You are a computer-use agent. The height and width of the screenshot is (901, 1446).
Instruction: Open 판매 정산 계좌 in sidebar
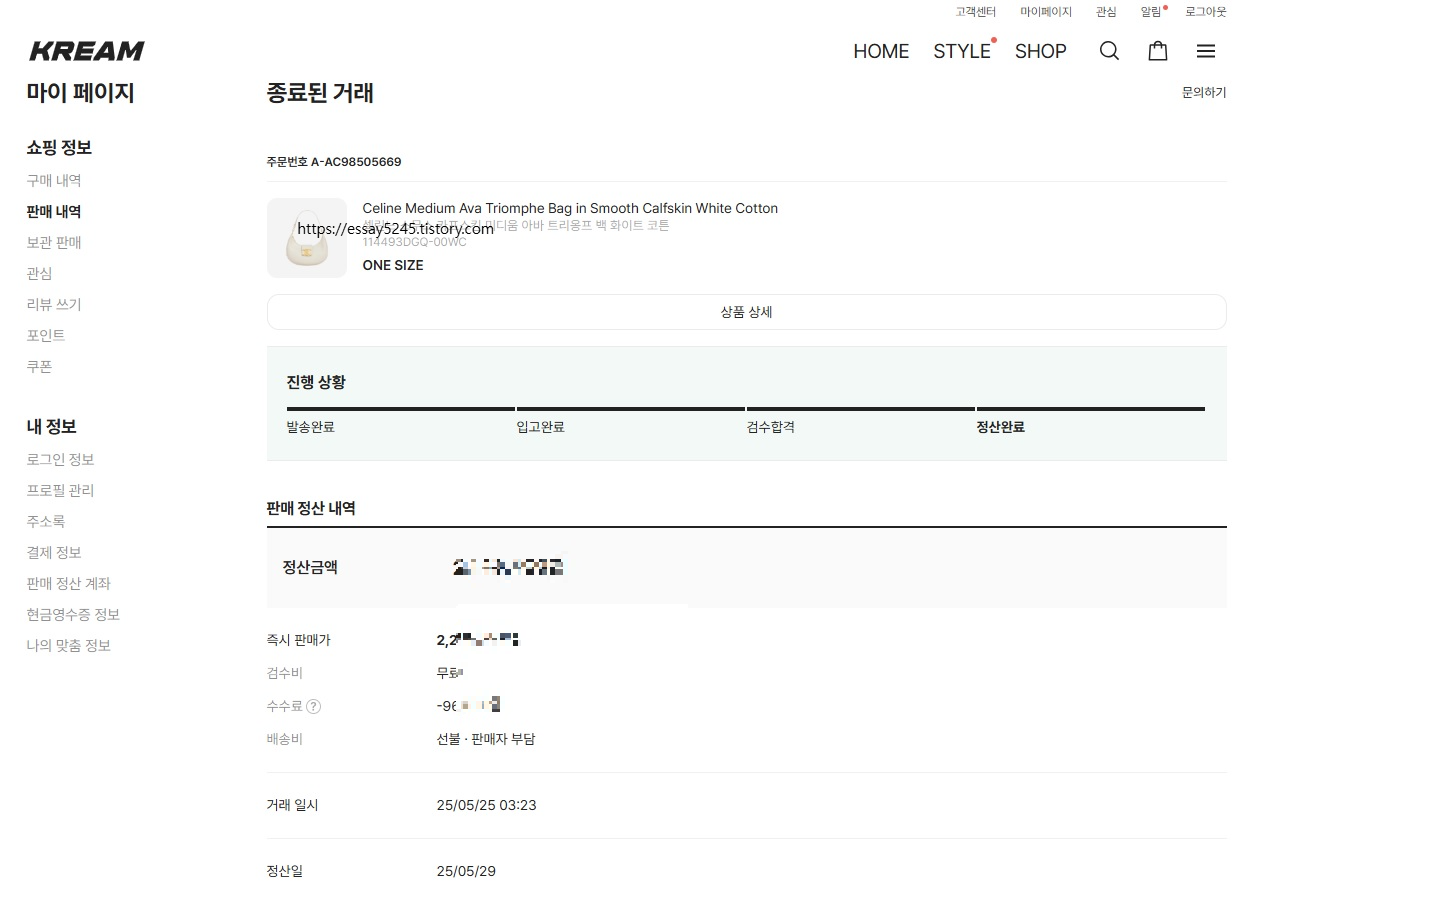(x=69, y=583)
